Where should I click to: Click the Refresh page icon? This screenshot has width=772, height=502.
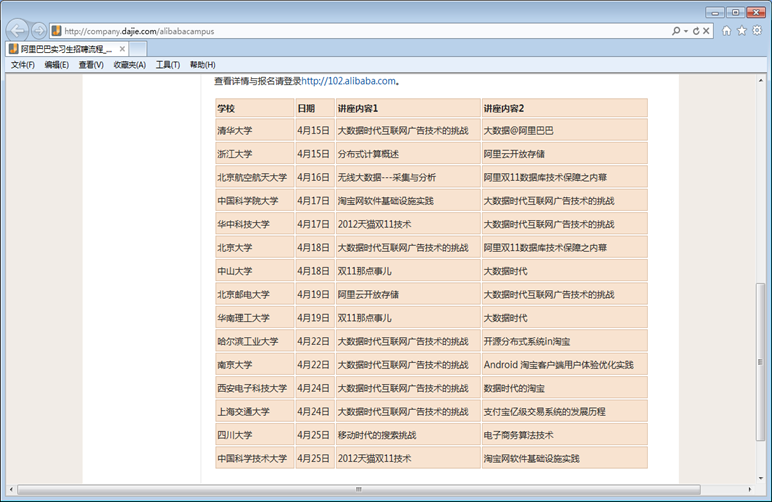point(696,31)
